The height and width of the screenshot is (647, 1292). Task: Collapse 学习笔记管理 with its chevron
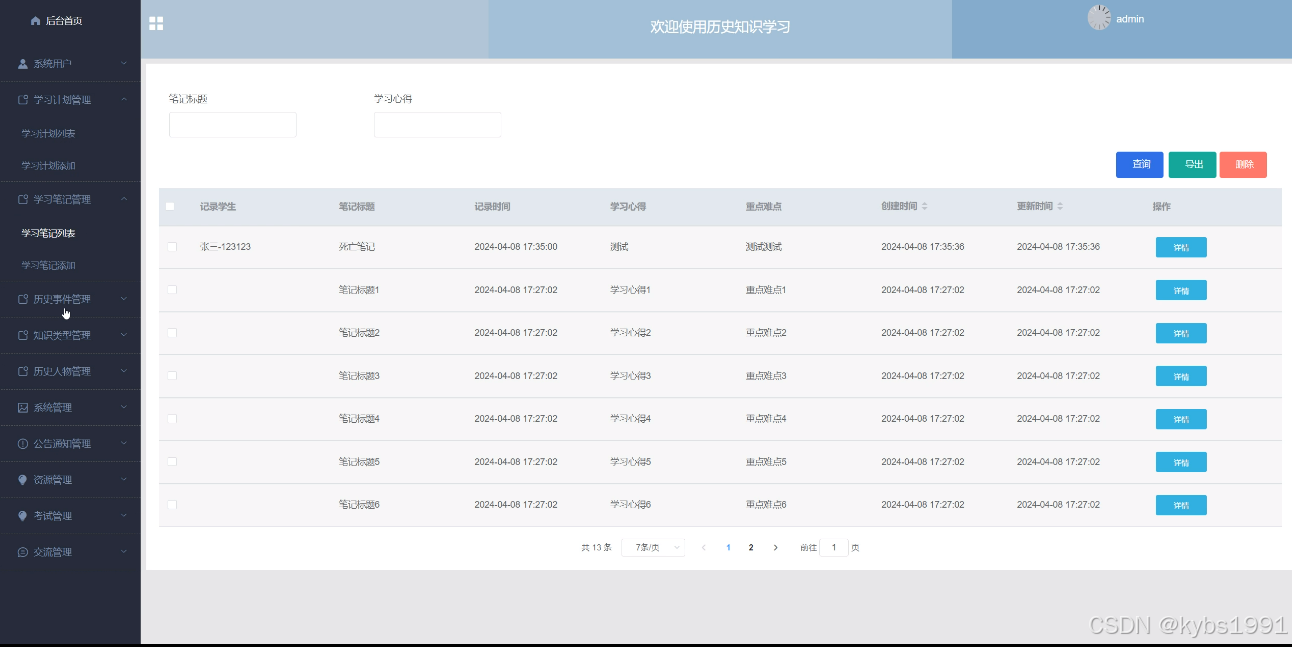[123, 199]
